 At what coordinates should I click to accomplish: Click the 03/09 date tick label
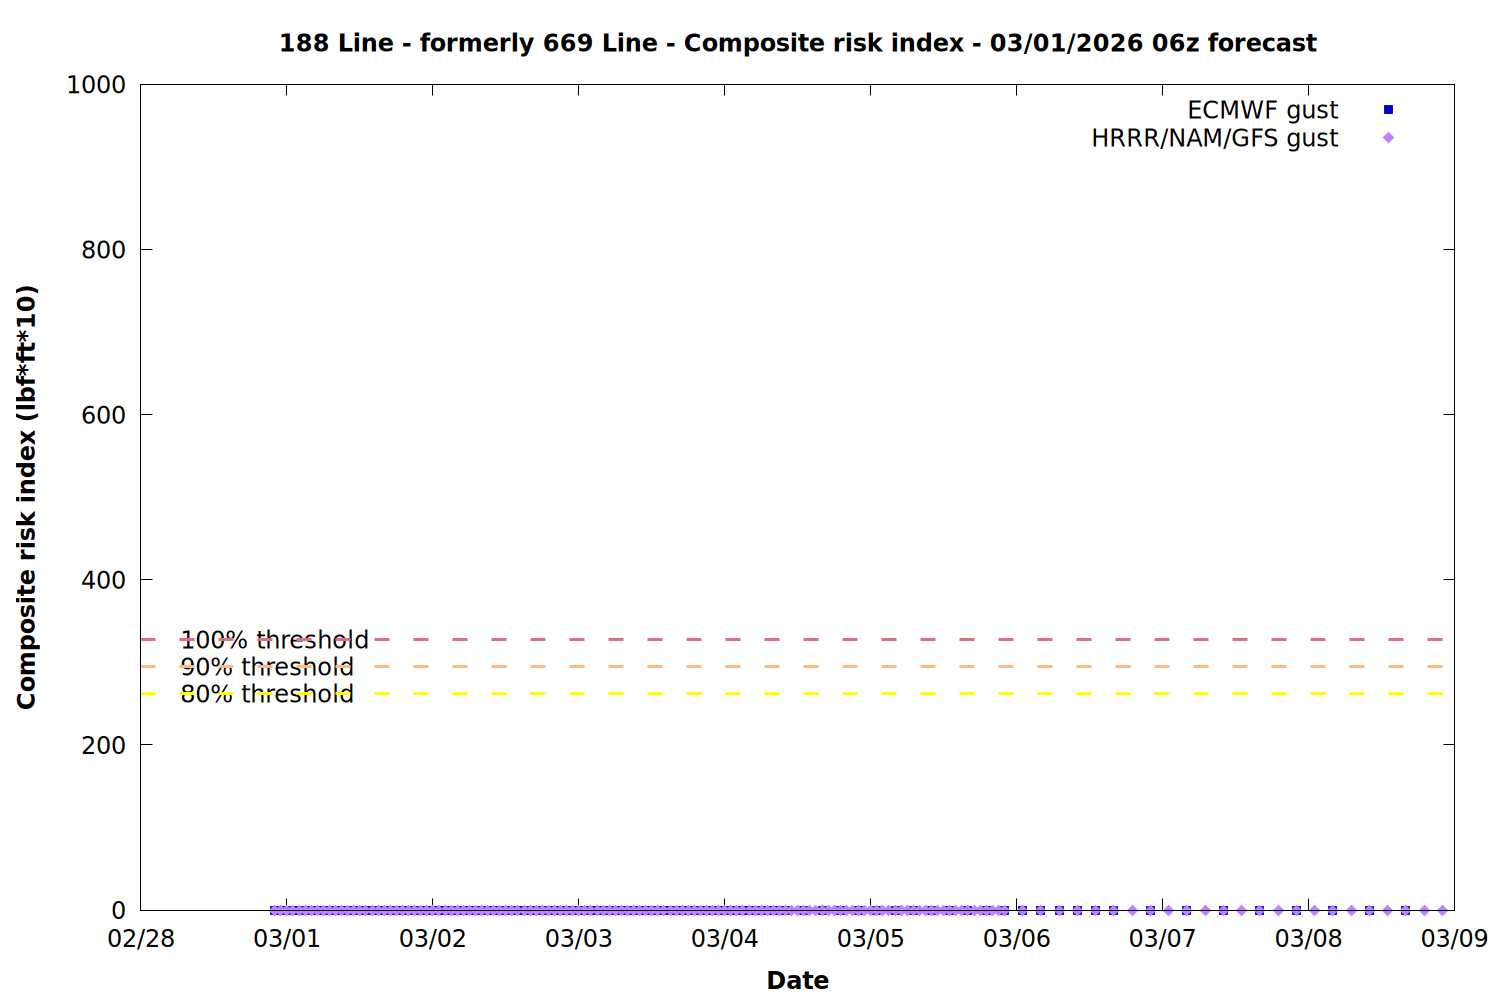[x=1454, y=939]
